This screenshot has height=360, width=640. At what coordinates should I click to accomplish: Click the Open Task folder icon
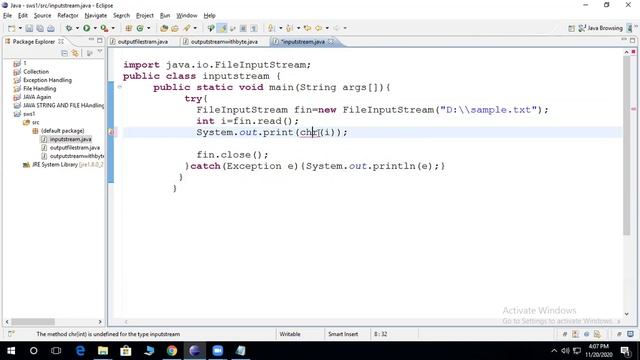coord(175,28)
